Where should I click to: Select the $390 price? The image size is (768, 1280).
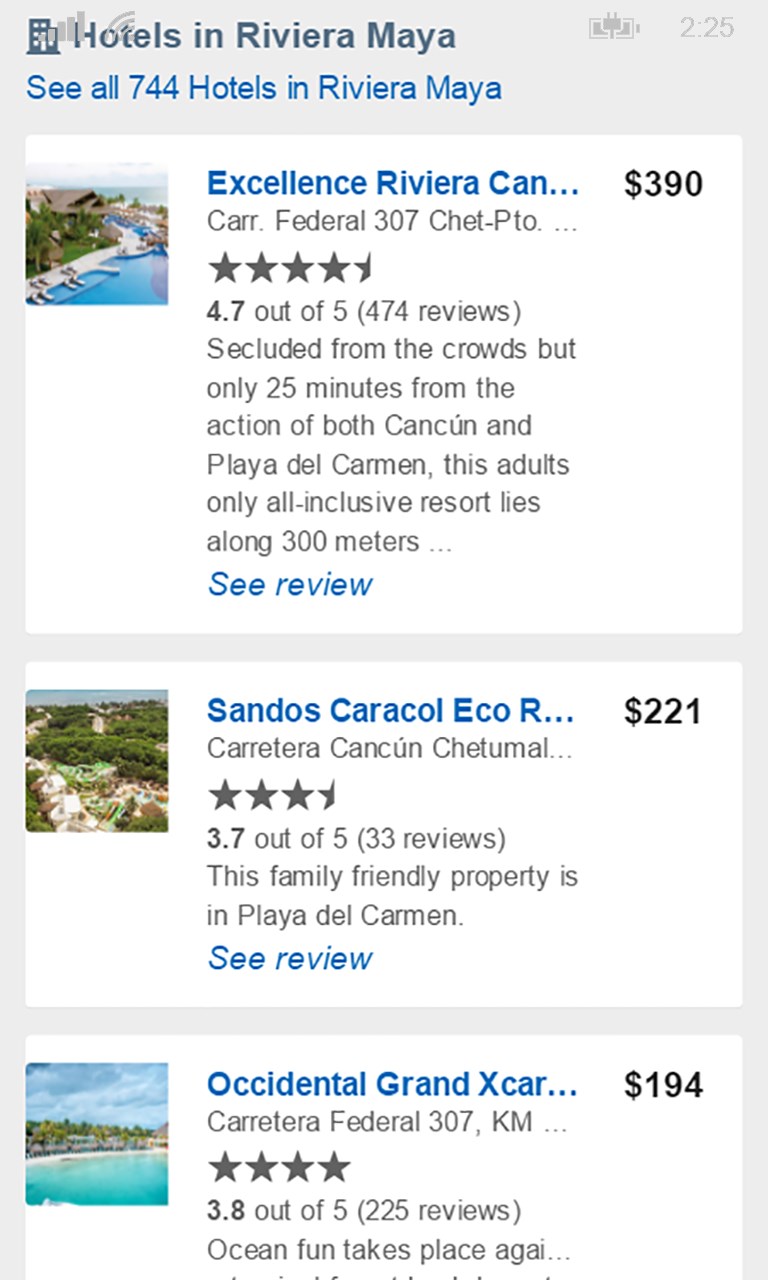coord(663,184)
